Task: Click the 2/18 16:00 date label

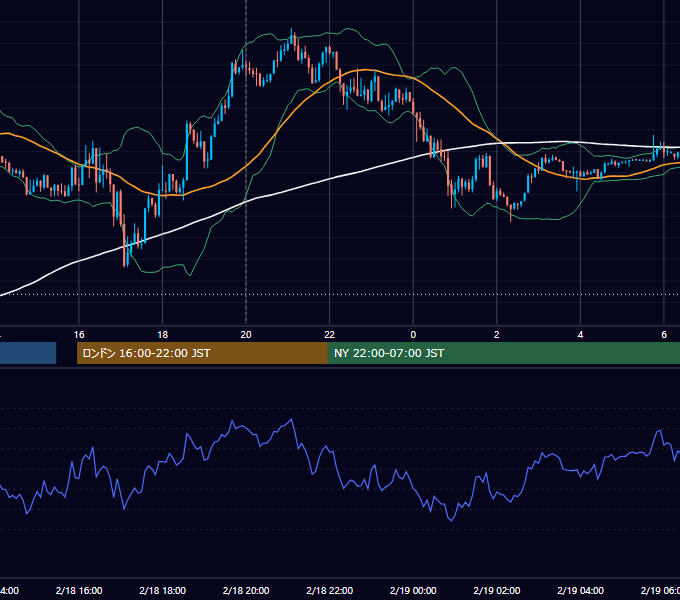Action: pyautogui.click(x=79, y=590)
